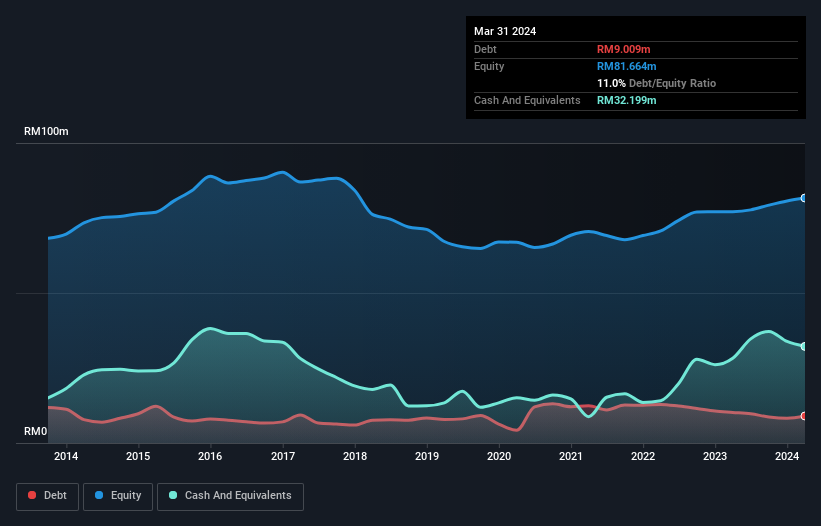This screenshot has height=526, width=821.
Task: Click the teal Cash endpoint marker
Action: click(803, 346)
